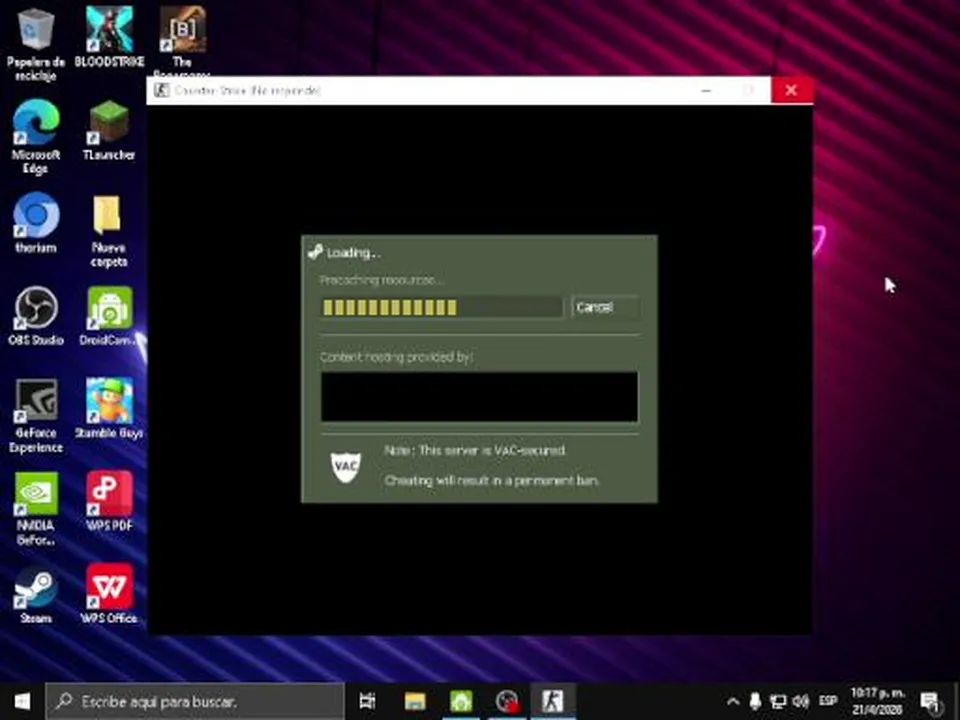Click 'Content hosting provided by:' label

(x=396, y=357)
